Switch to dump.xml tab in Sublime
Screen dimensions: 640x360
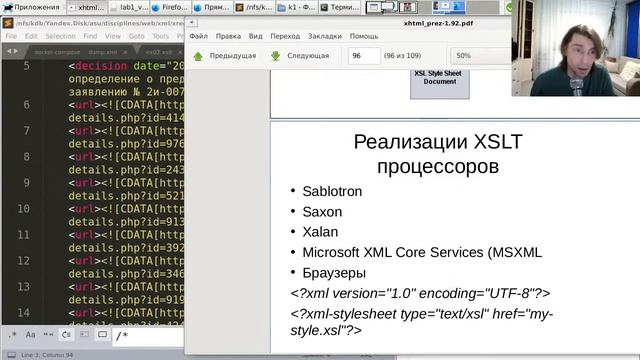(102, 52)
